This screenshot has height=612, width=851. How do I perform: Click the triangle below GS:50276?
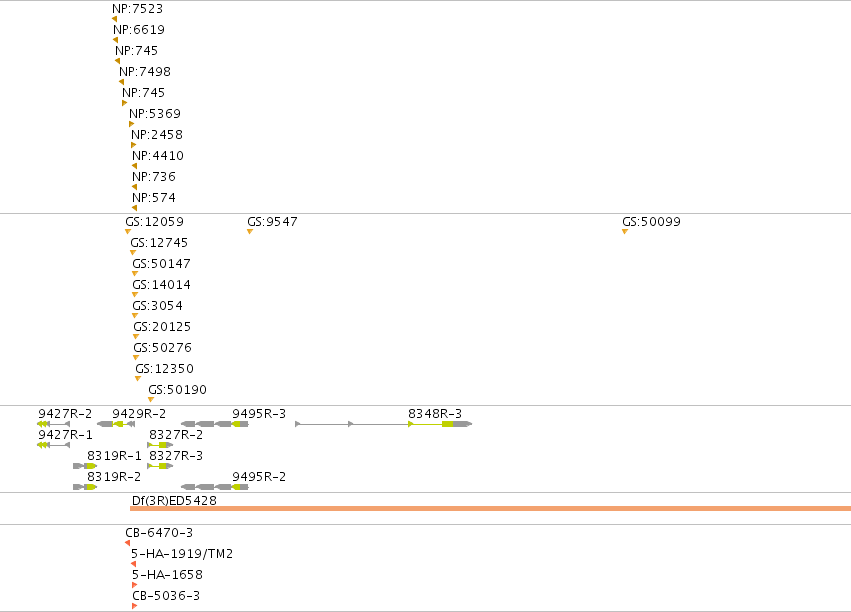(136, 358)
